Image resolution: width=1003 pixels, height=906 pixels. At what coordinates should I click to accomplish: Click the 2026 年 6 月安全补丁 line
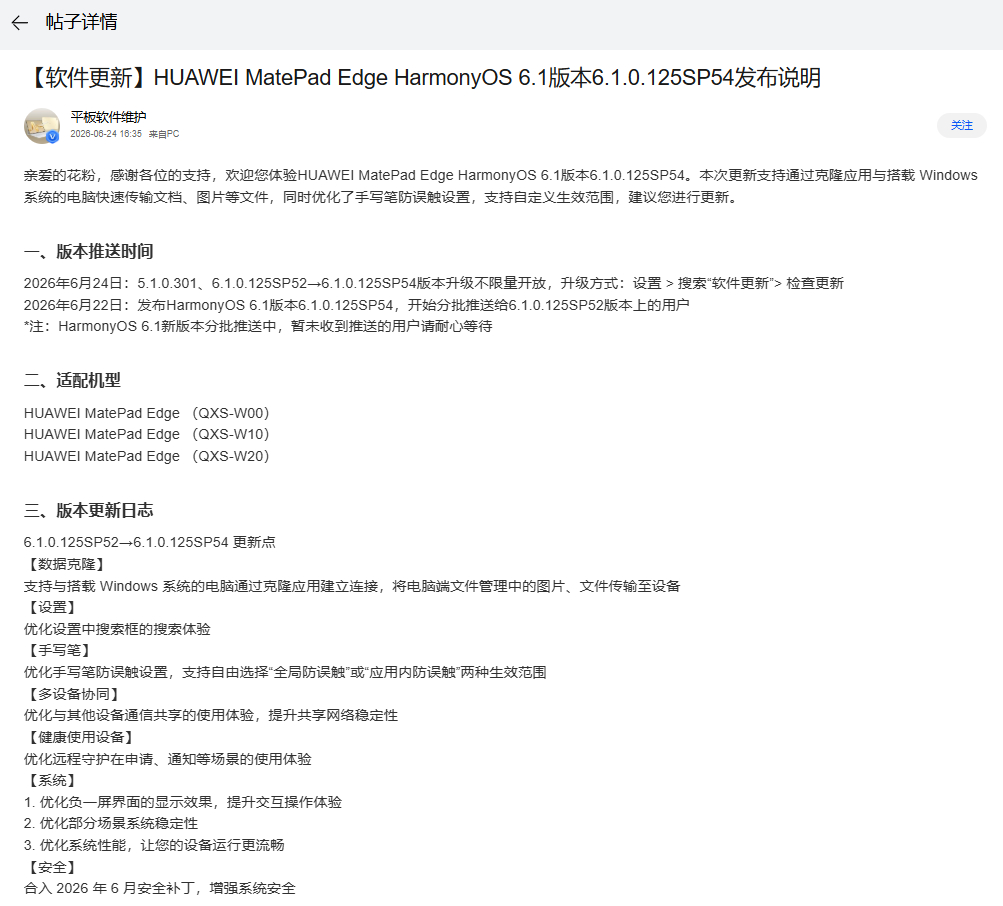[160, 888]
